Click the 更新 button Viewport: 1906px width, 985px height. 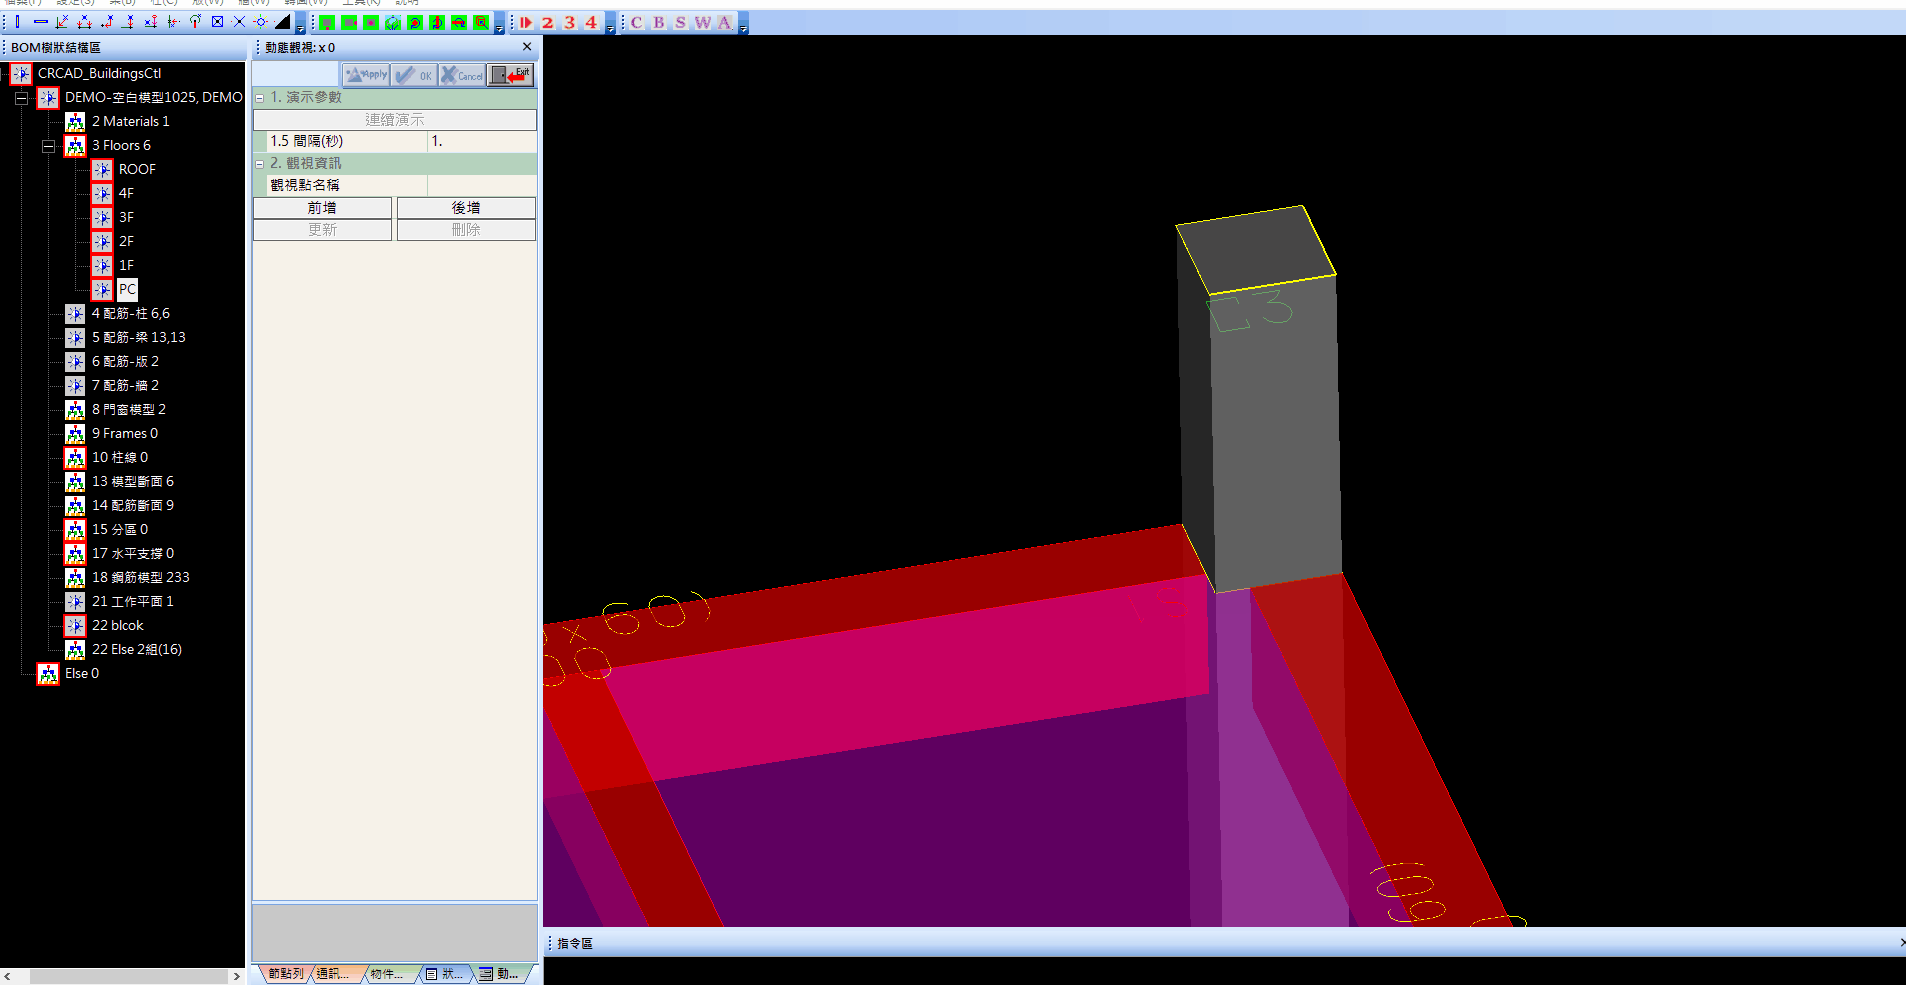(x=322, y=230)
